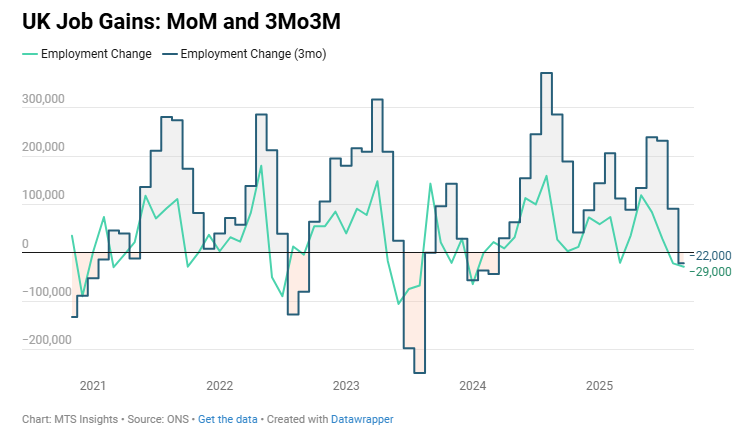The width and height of the screenshot is (747, 436).
Task: Click the 2024 x-axis label
Action: click(x=472, y=385)
